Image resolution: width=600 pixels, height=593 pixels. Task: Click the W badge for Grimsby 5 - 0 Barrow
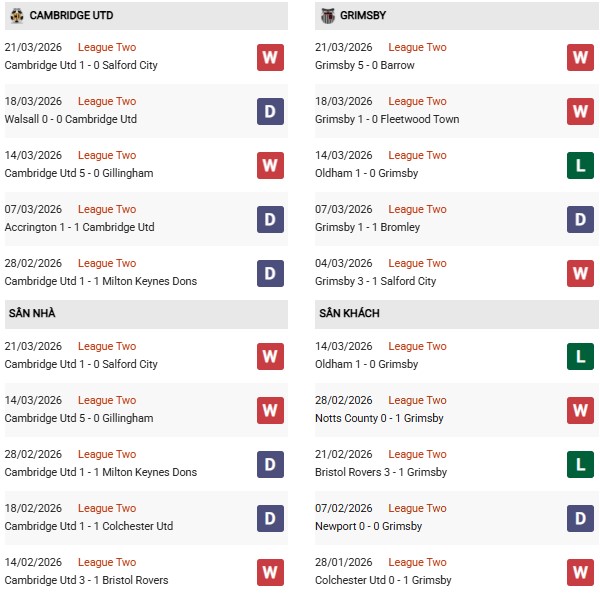(x=581, y=57)
